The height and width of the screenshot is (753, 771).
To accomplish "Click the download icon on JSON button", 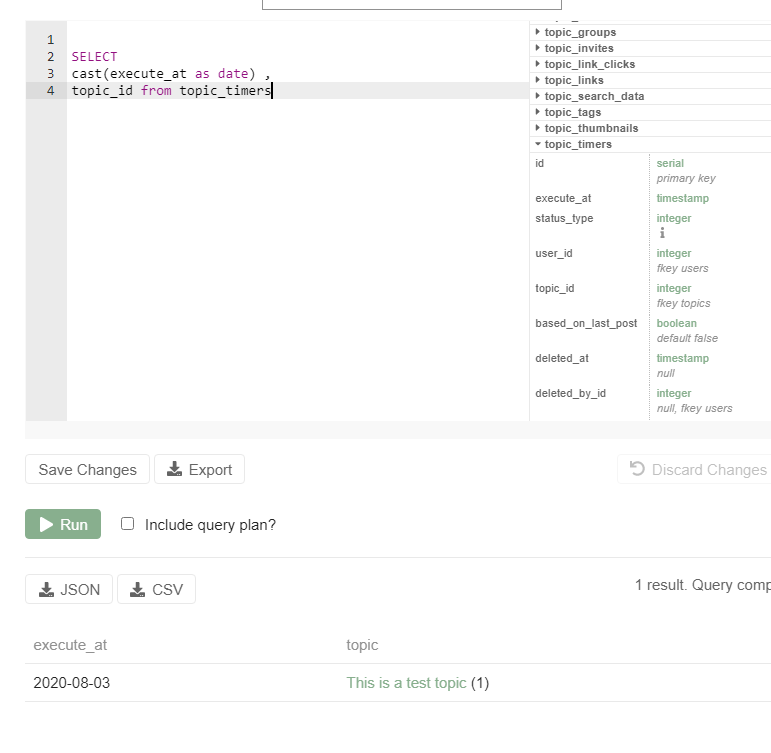I will click(46, 589).
